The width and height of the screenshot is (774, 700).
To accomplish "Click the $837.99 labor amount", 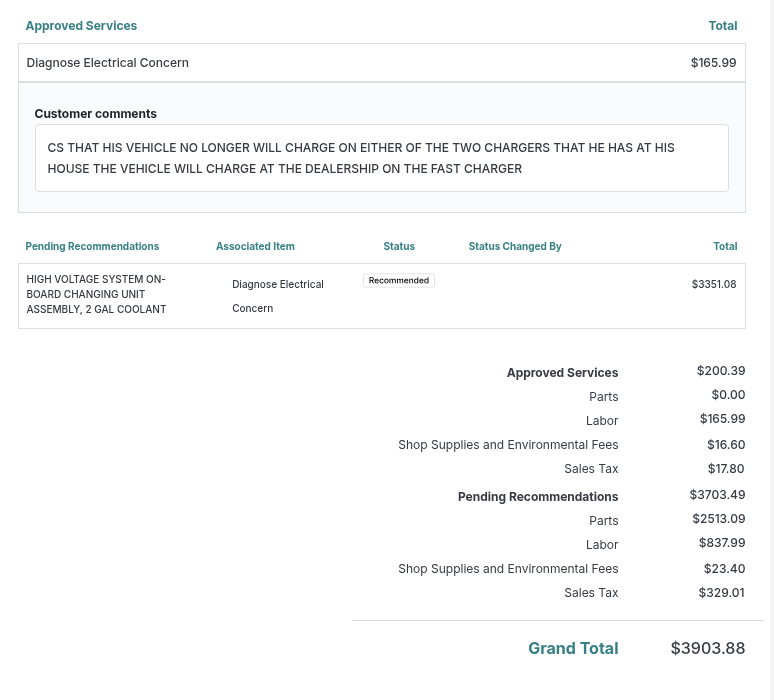I will pyautogui.click(x=721, y=543).
